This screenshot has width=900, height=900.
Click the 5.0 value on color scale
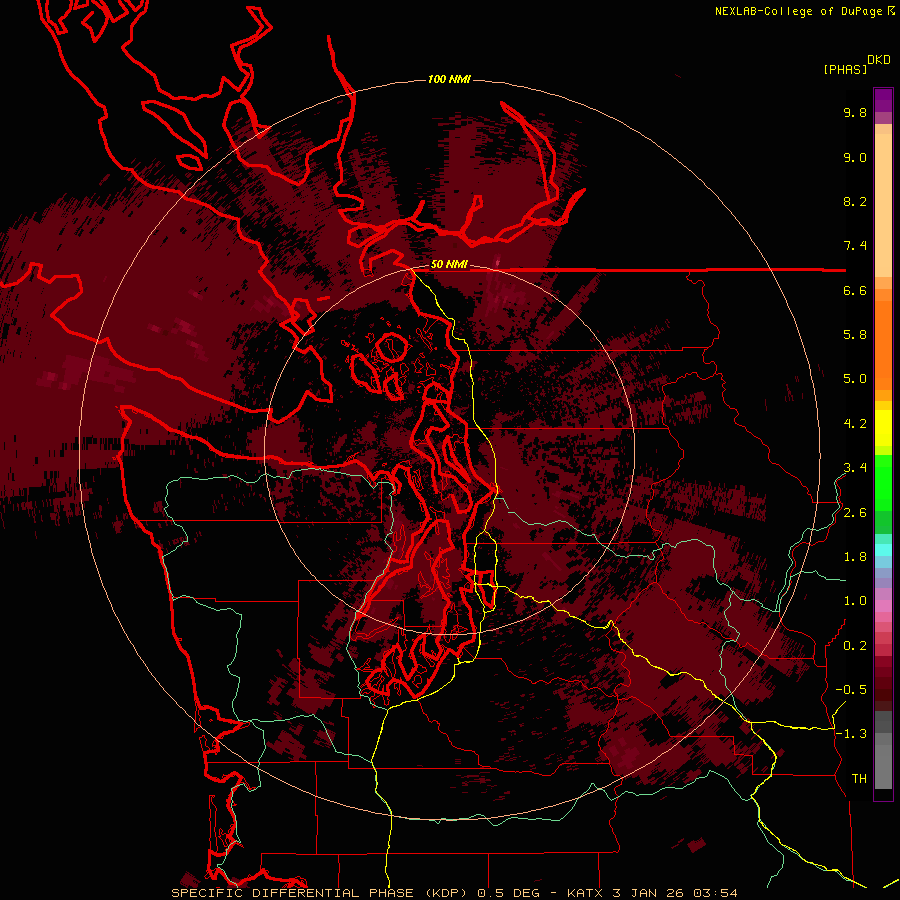coord(855,379)
